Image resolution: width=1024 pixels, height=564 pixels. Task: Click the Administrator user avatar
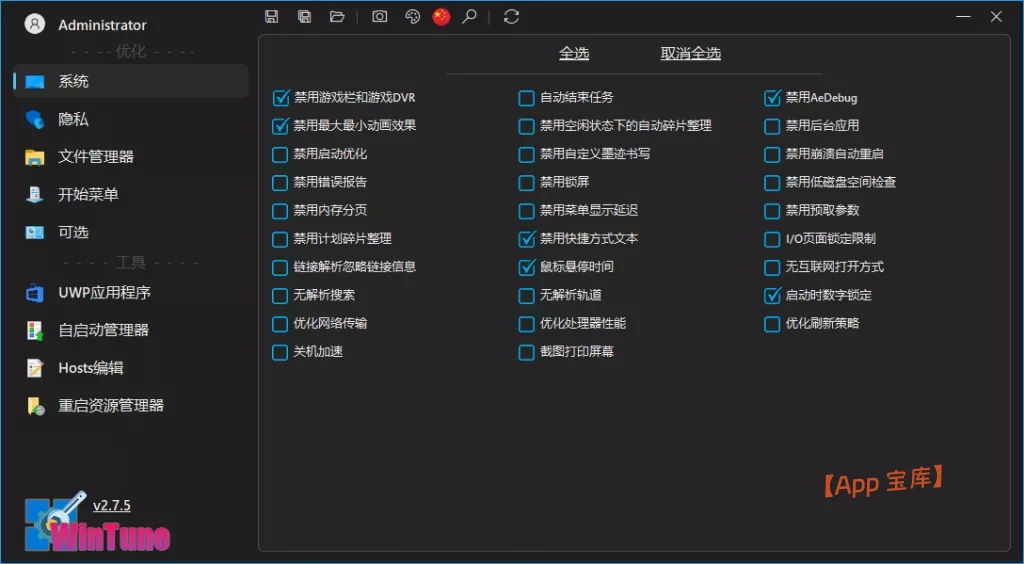click(35, 24)
